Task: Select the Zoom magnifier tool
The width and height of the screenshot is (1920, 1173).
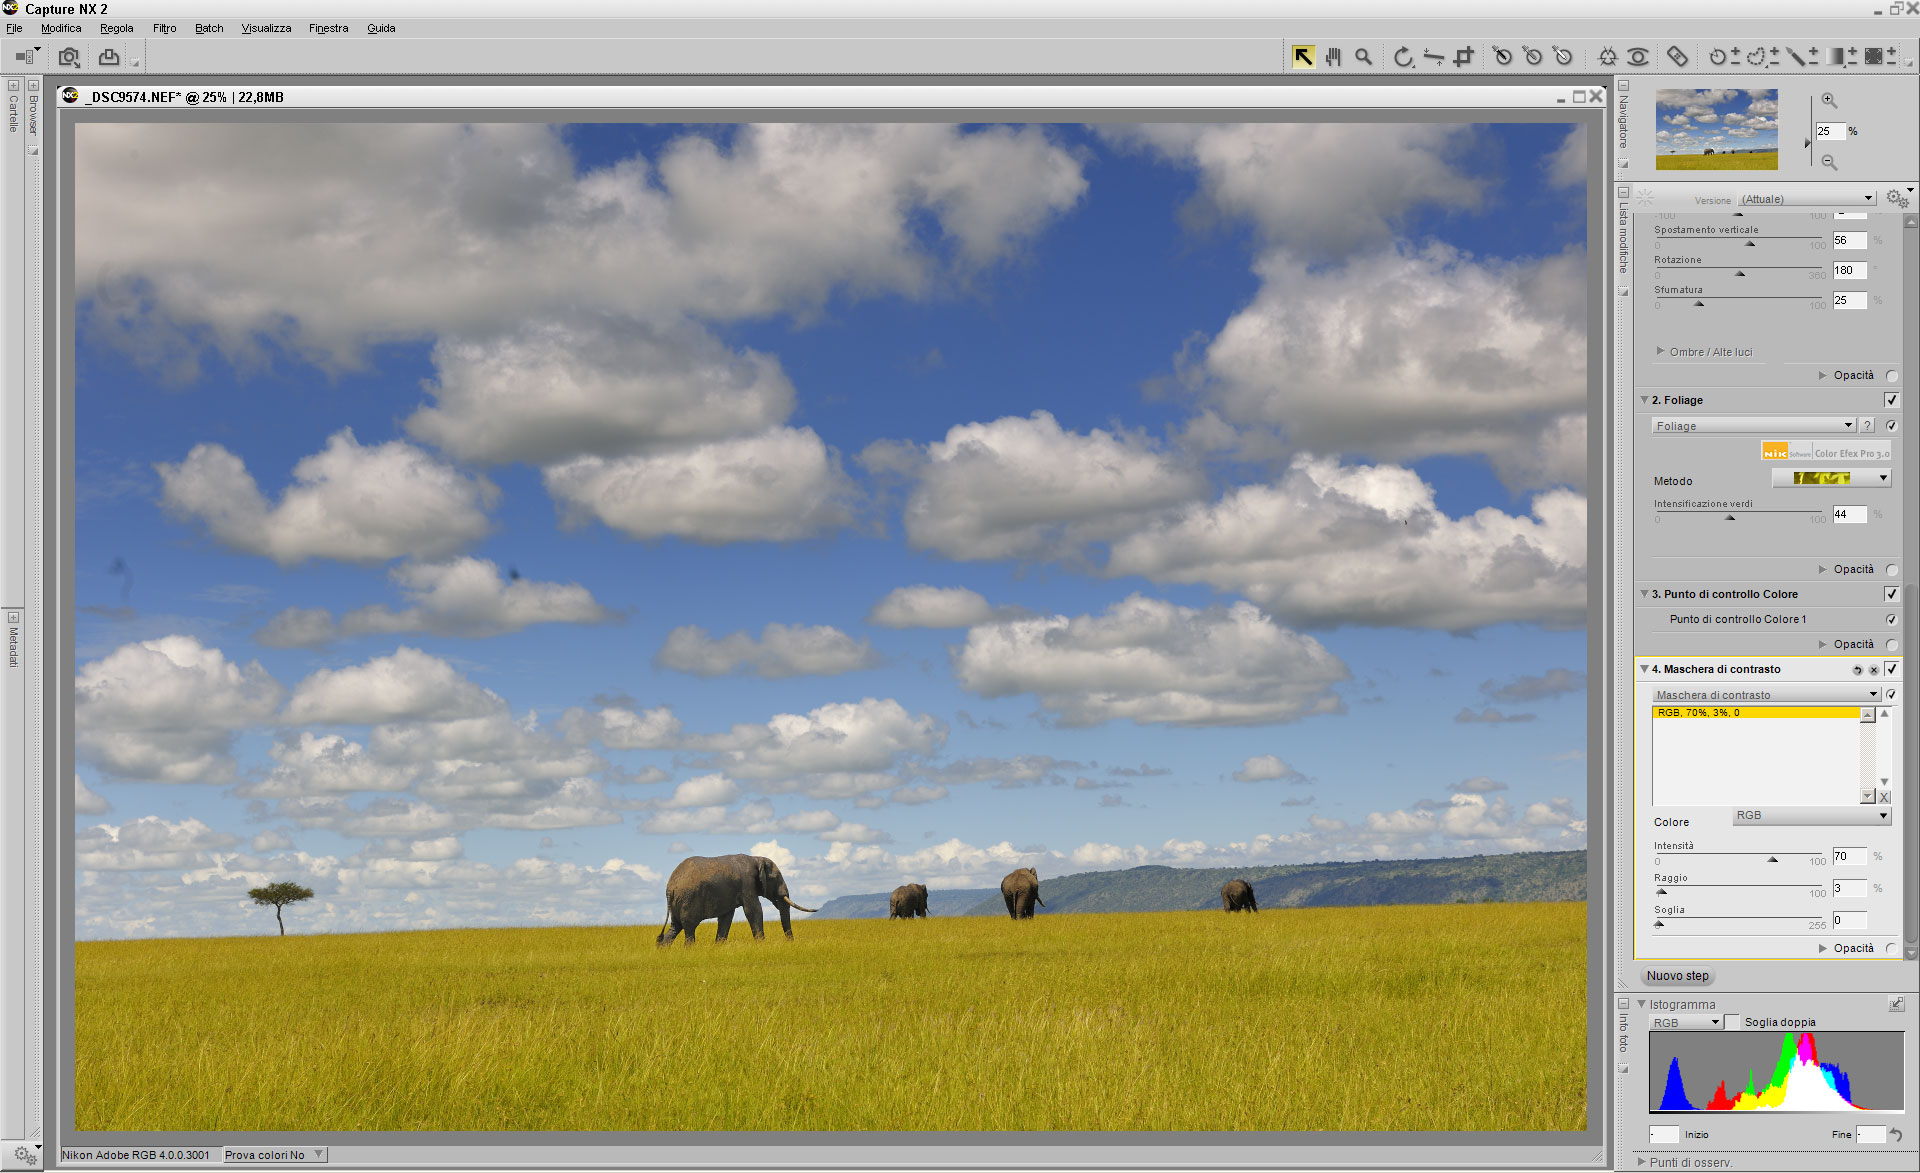Action: 1363,57
